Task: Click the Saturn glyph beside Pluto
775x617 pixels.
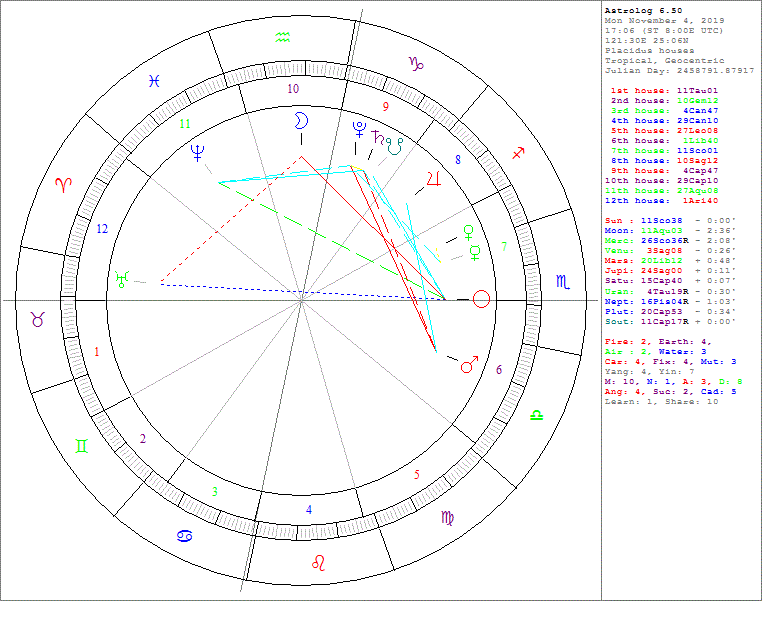Action: tap(379, 136)
